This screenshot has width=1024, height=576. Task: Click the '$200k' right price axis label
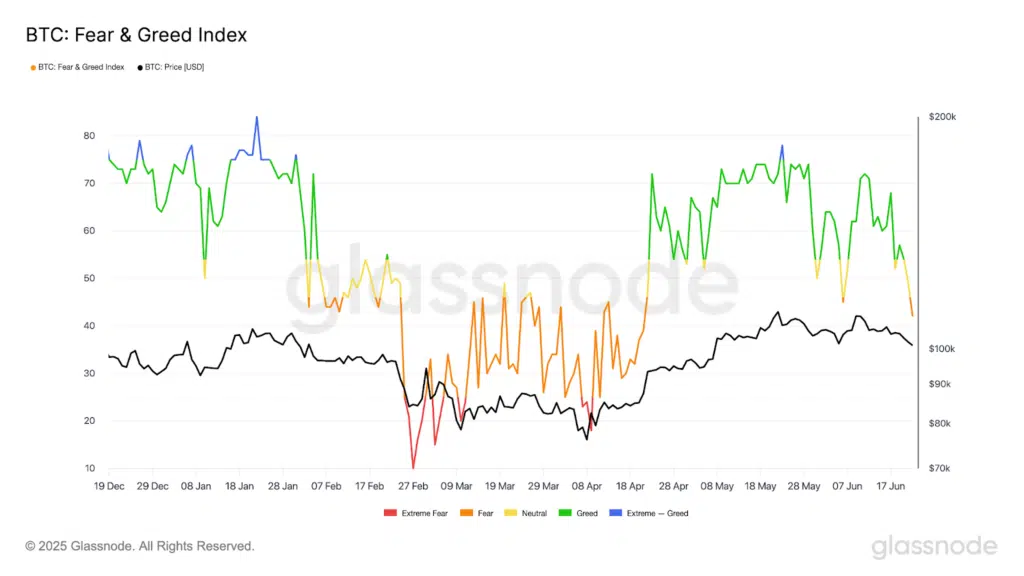coord(942,118)
